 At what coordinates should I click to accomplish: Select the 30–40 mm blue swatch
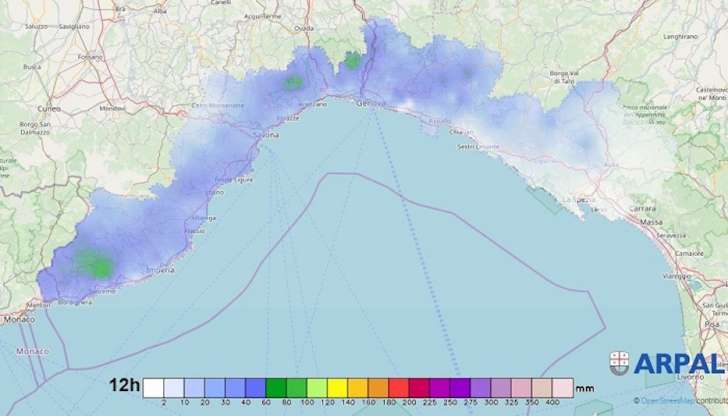point(235,388)
